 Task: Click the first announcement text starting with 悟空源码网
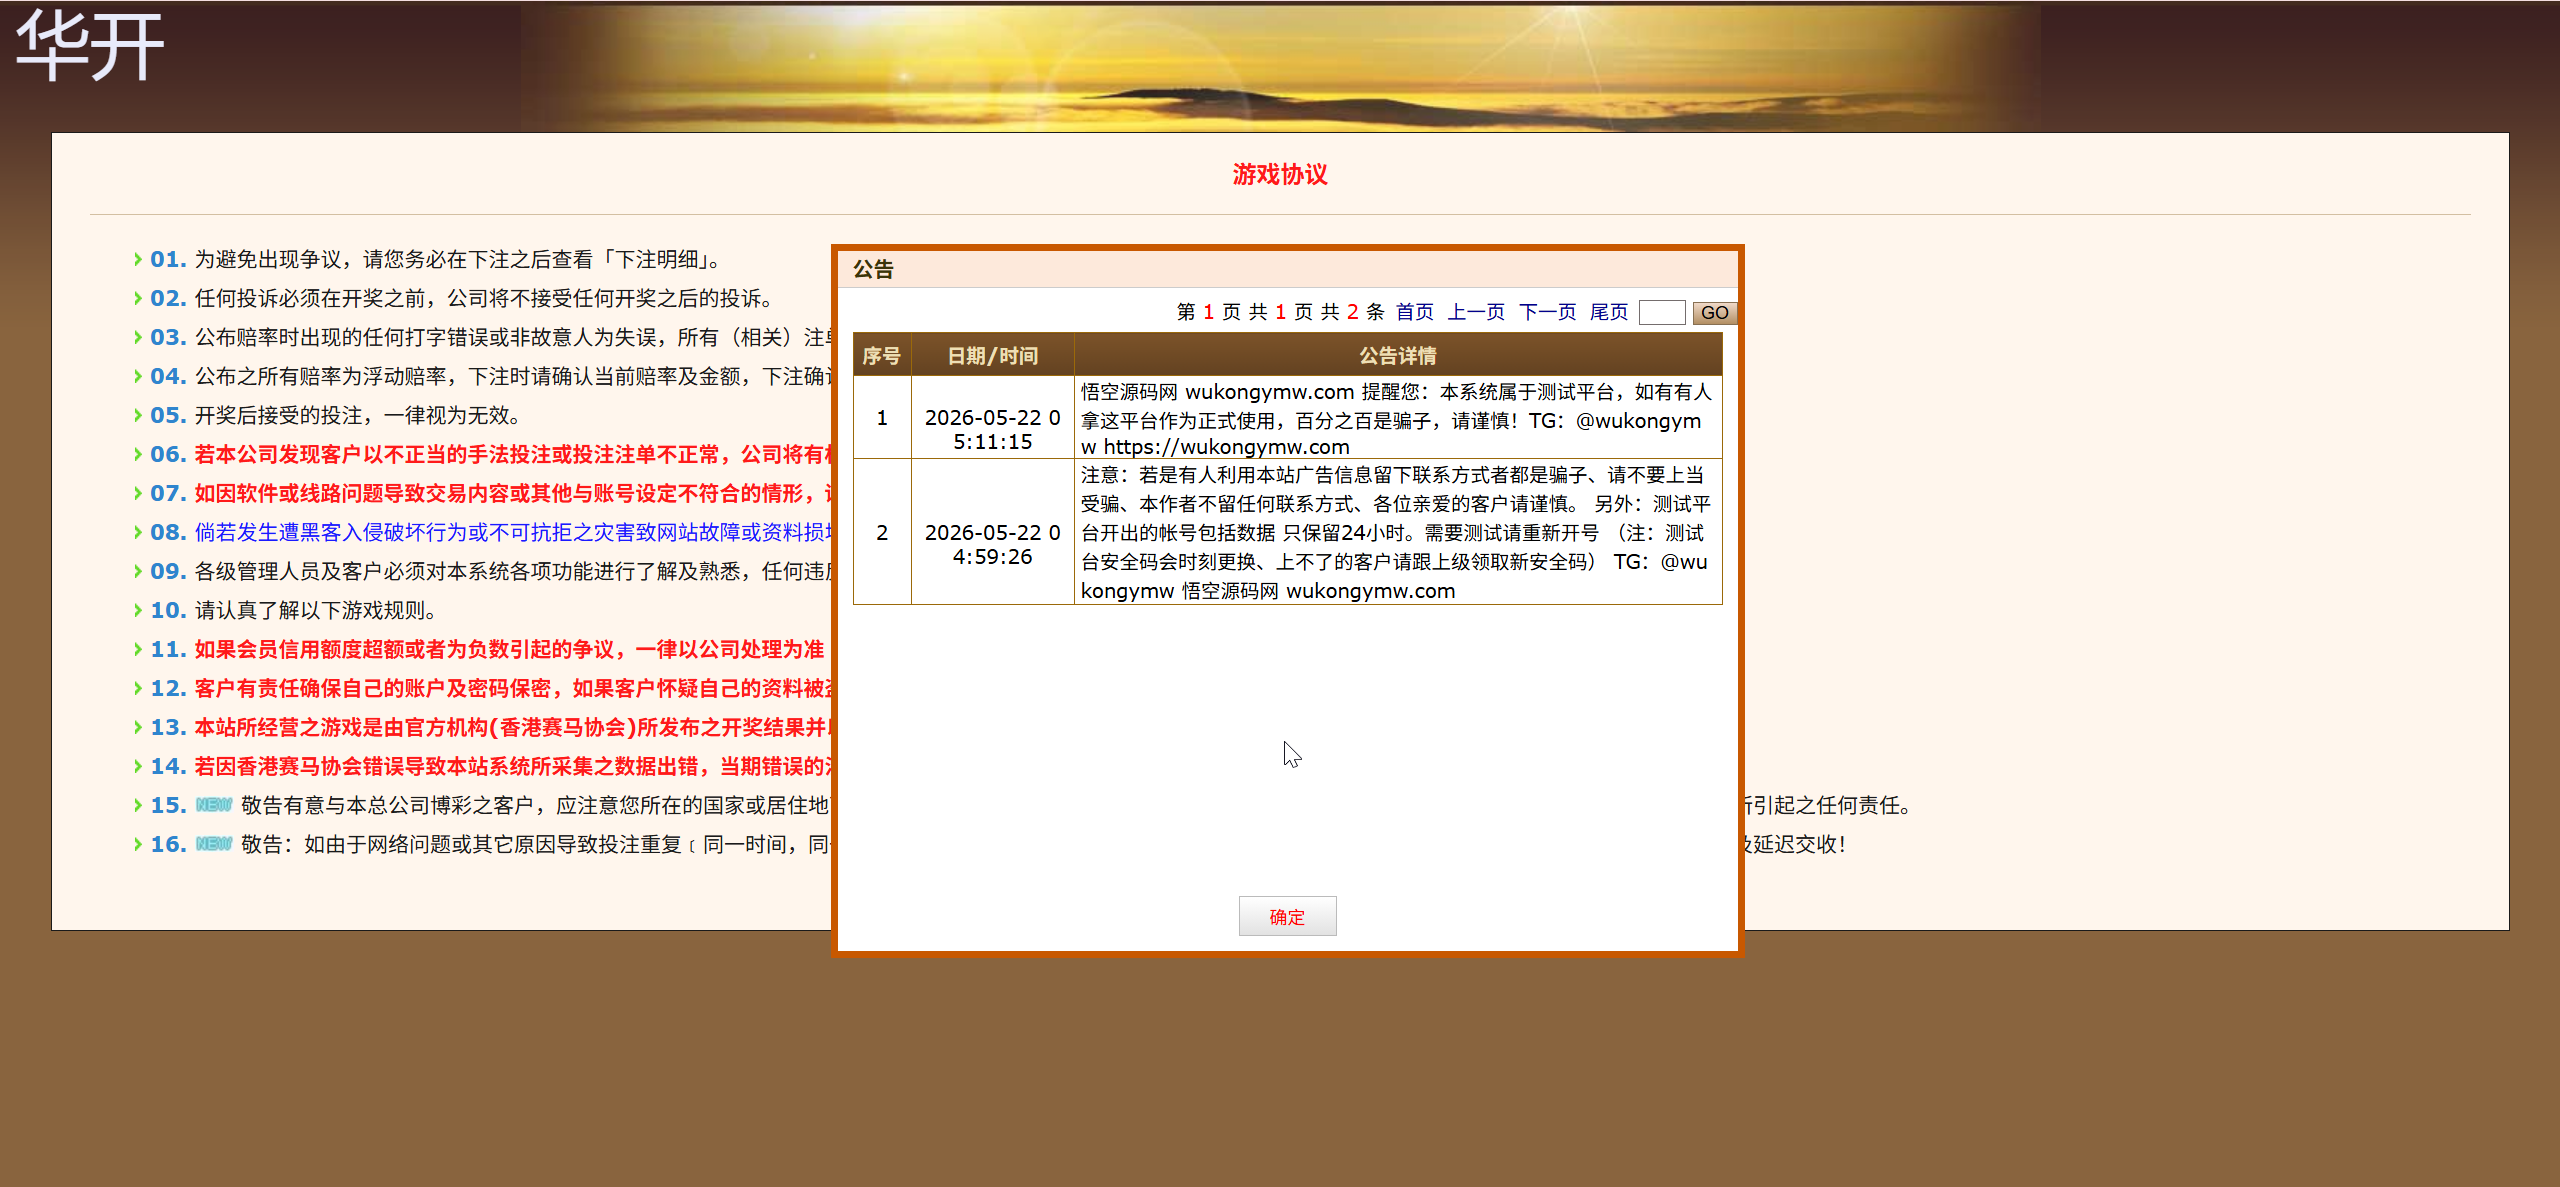click(1397, 418)
